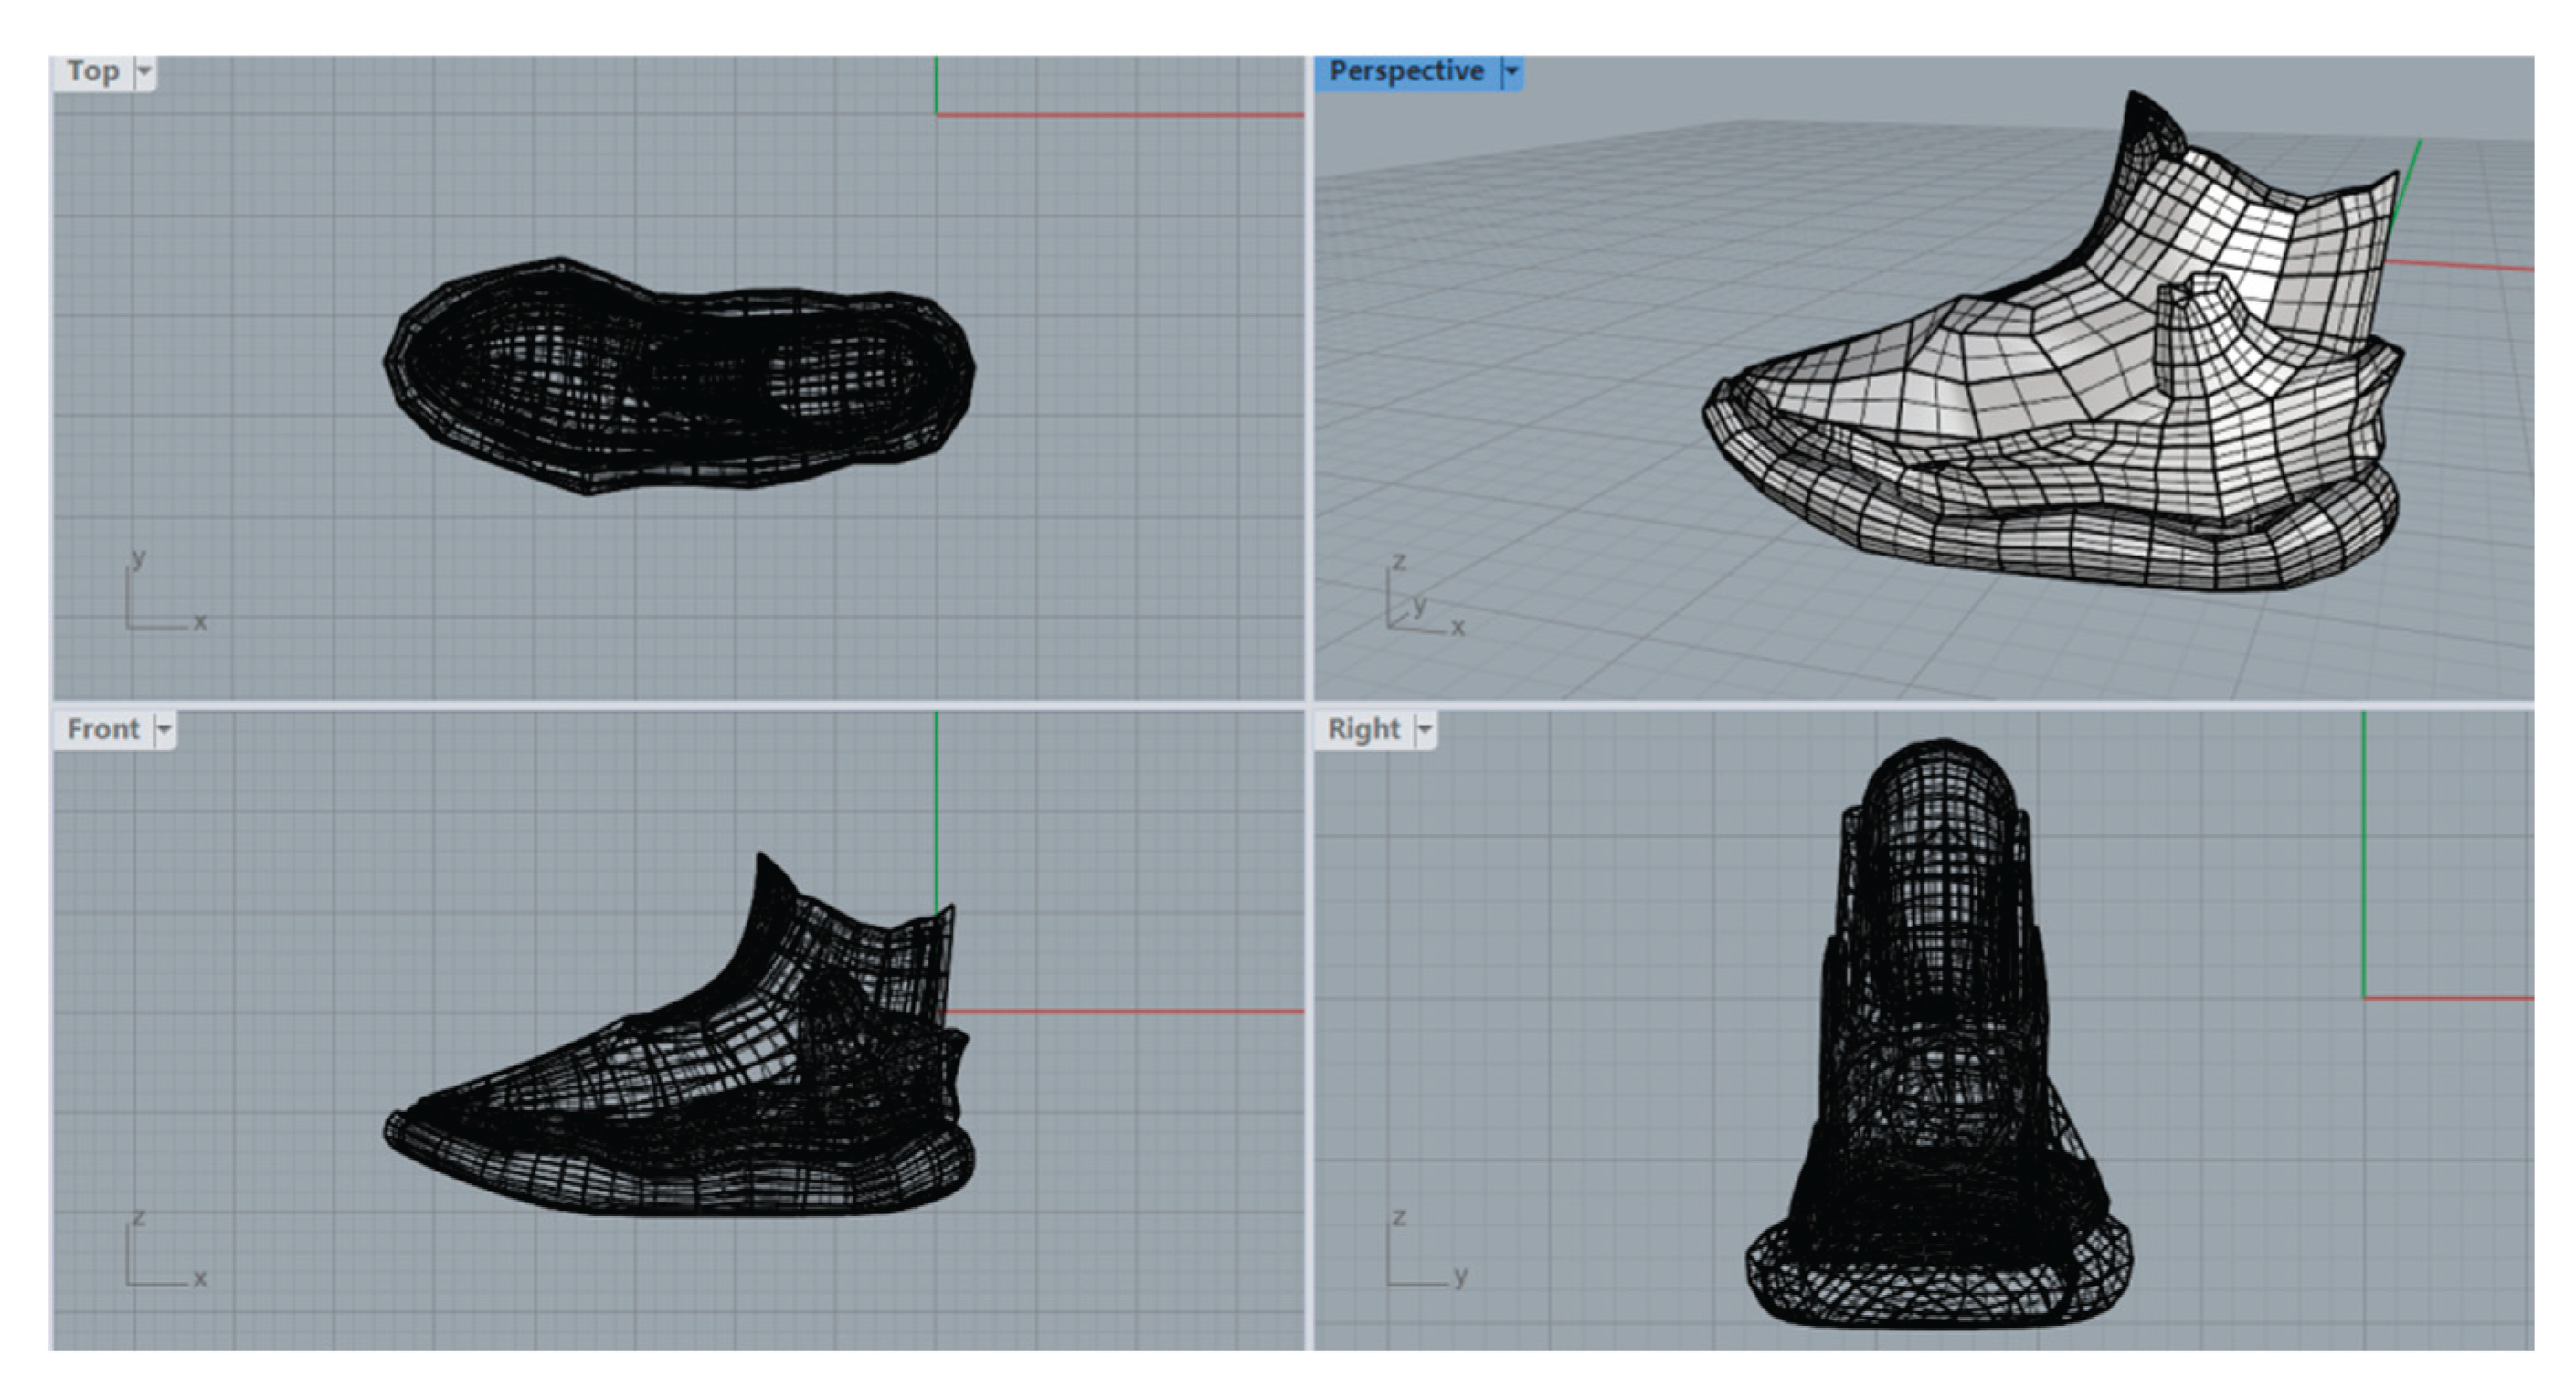
Task: Click the red X-axis line in Top viewport
Action: (1120, 116)
